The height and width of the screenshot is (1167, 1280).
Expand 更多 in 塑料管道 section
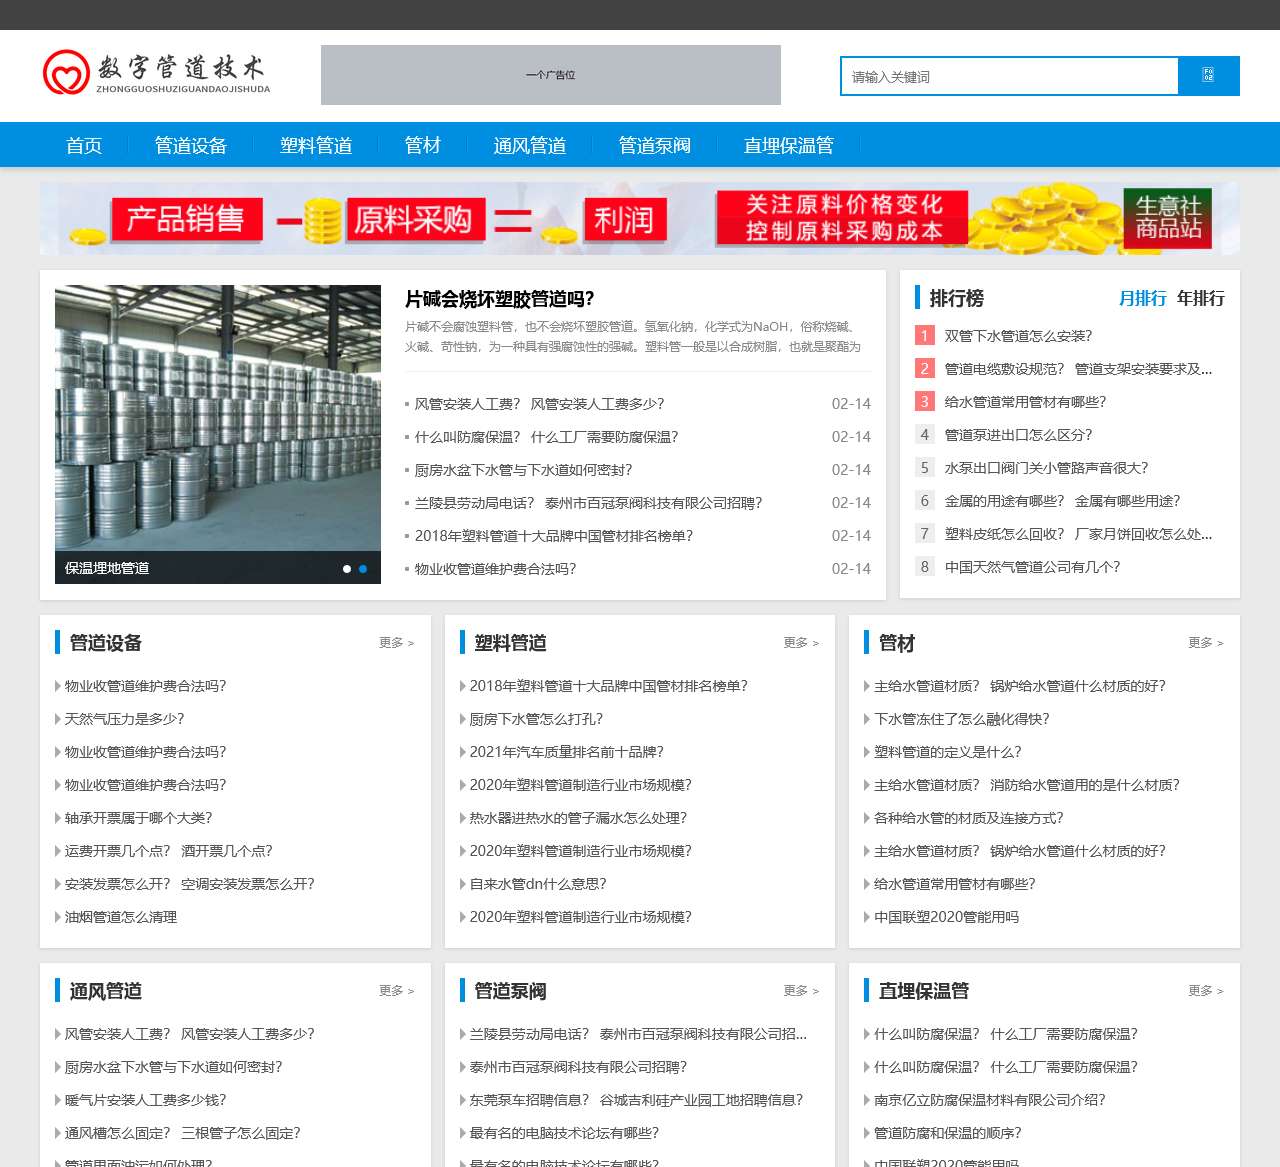coord(801,643)
